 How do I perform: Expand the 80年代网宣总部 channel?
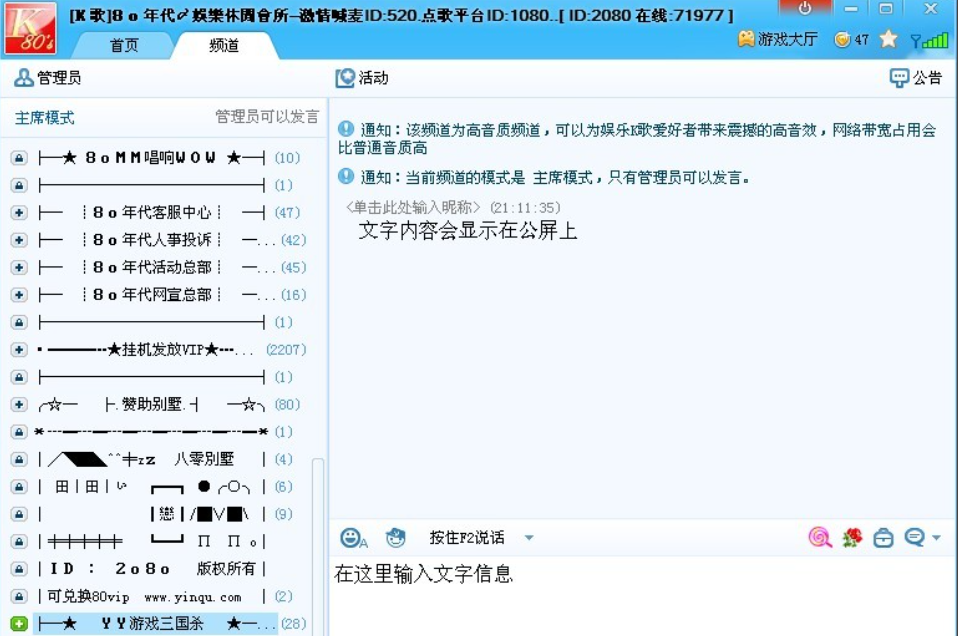point(19,294)
